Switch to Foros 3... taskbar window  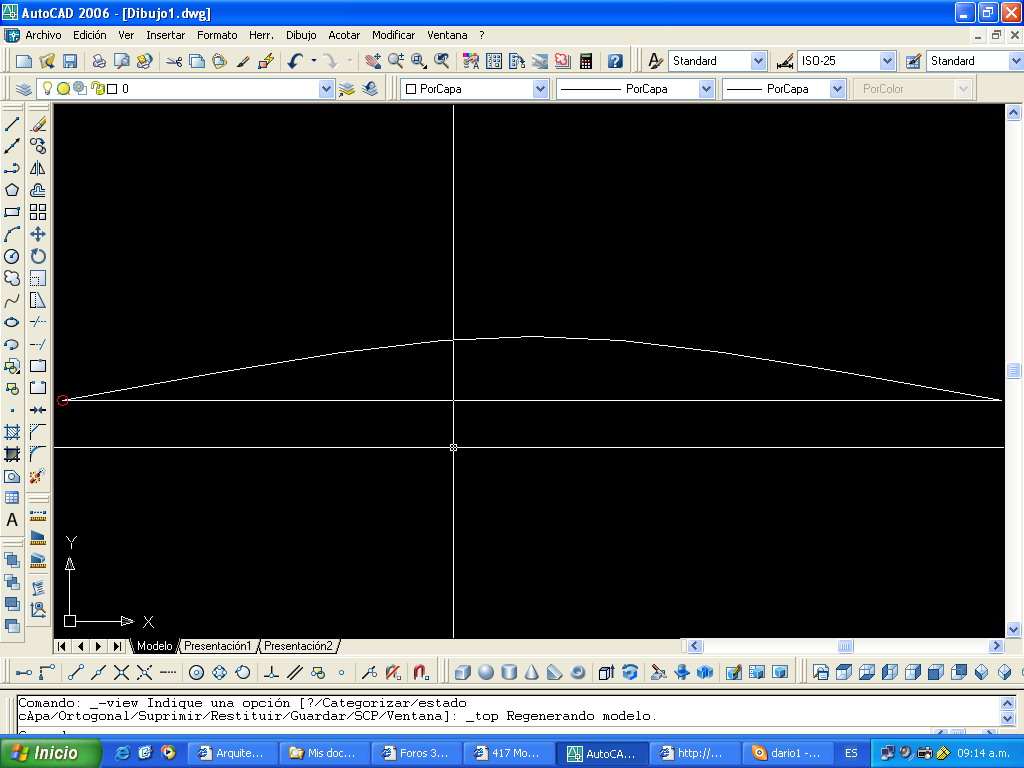click(x=417, y=753)
